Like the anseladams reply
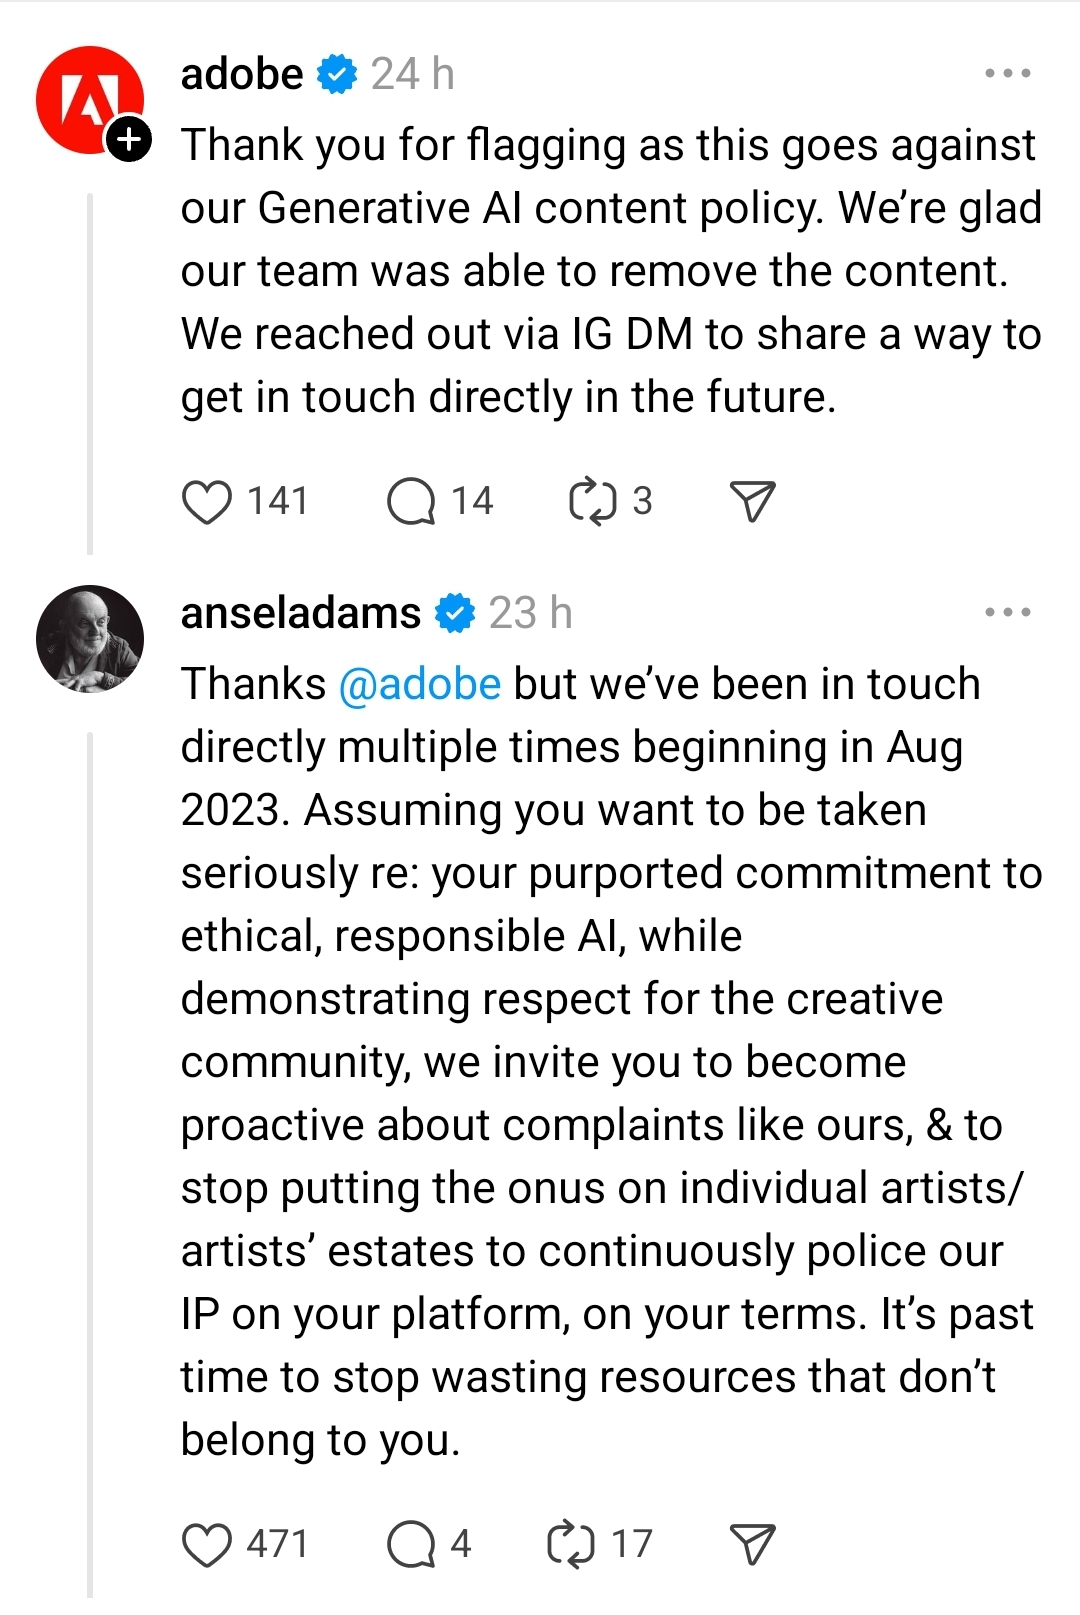 coord(207,1545)
